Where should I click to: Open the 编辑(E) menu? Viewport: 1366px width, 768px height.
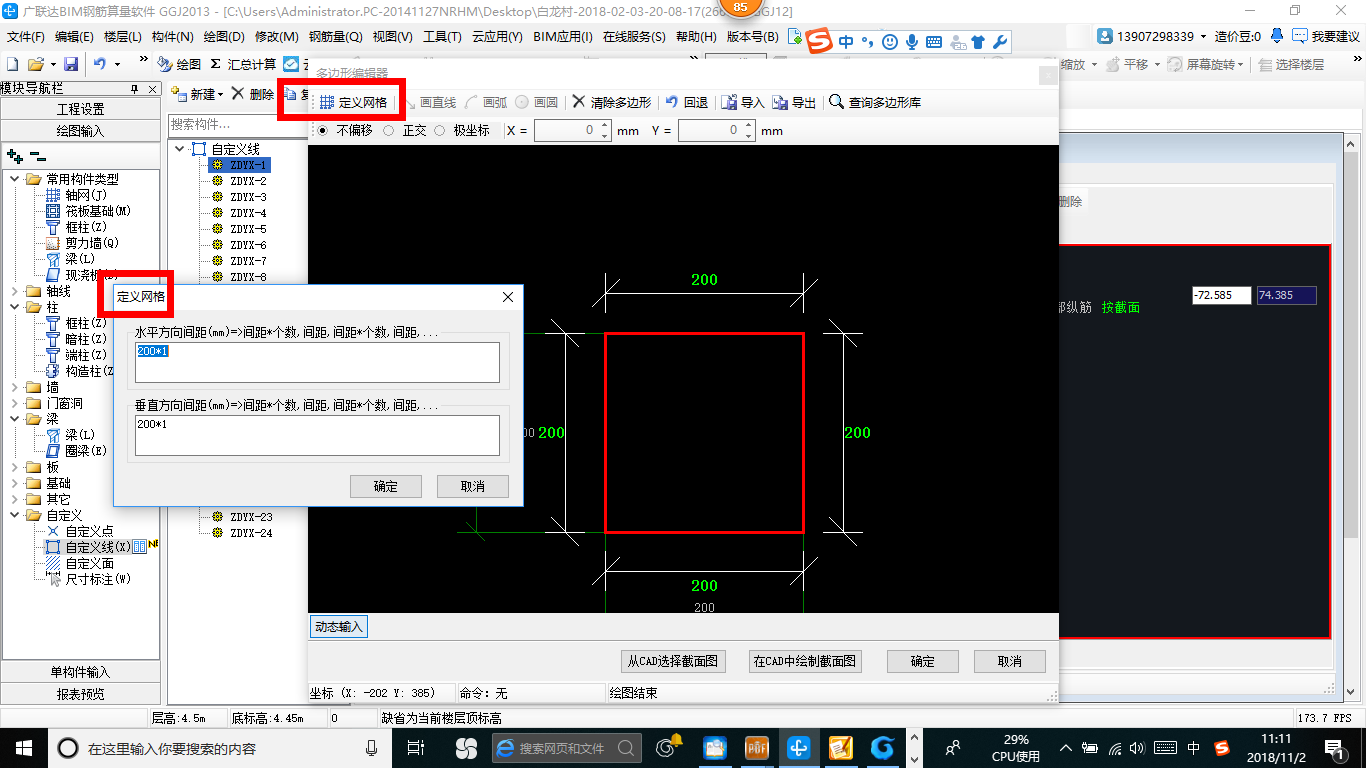pyautogui.click(x=74, y=37)
